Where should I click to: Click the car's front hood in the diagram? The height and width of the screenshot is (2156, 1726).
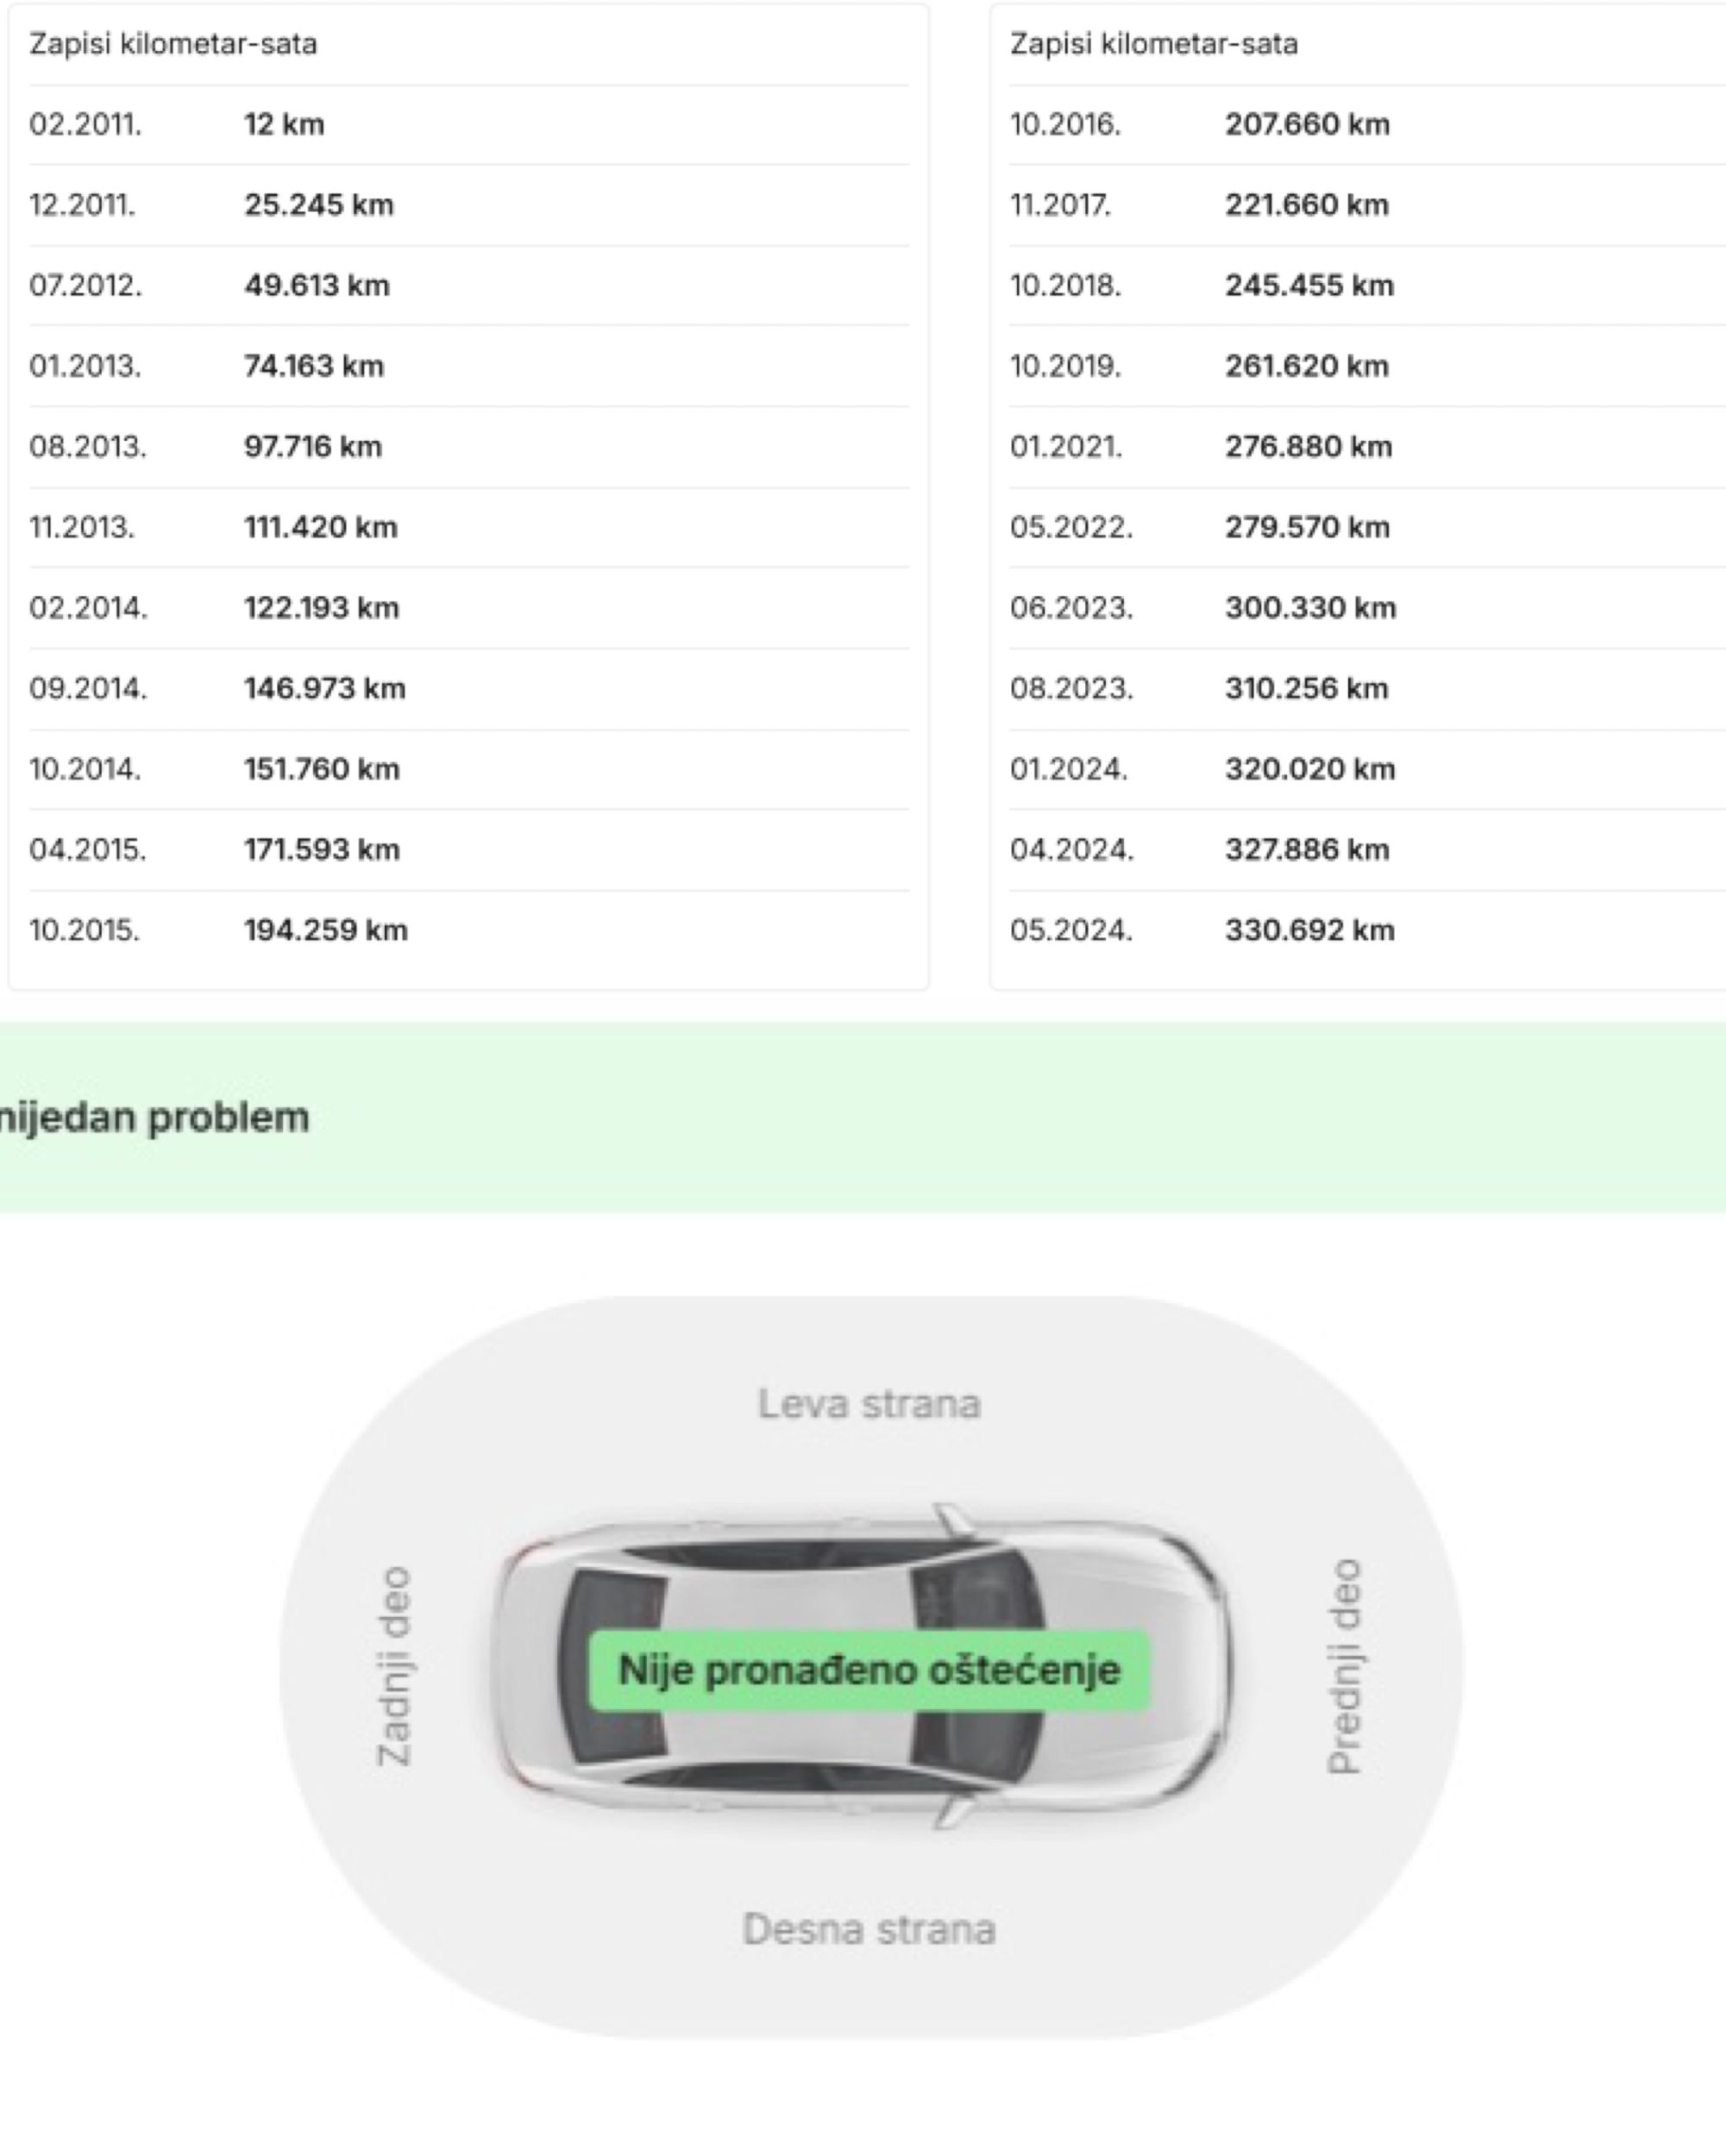pos(1130,1668)
